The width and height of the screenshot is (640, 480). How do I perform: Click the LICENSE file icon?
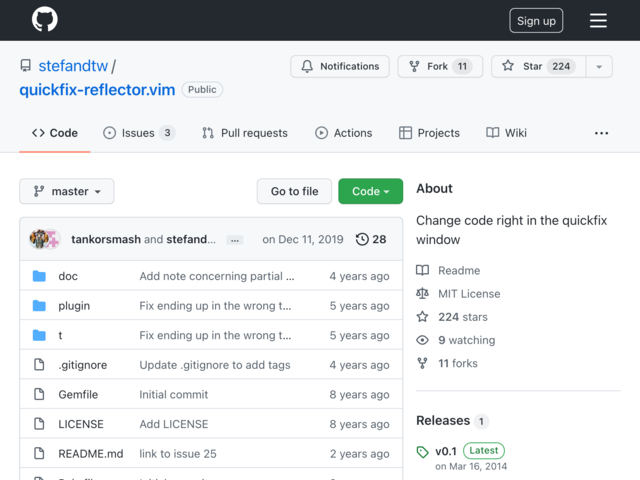coord(39,424)
